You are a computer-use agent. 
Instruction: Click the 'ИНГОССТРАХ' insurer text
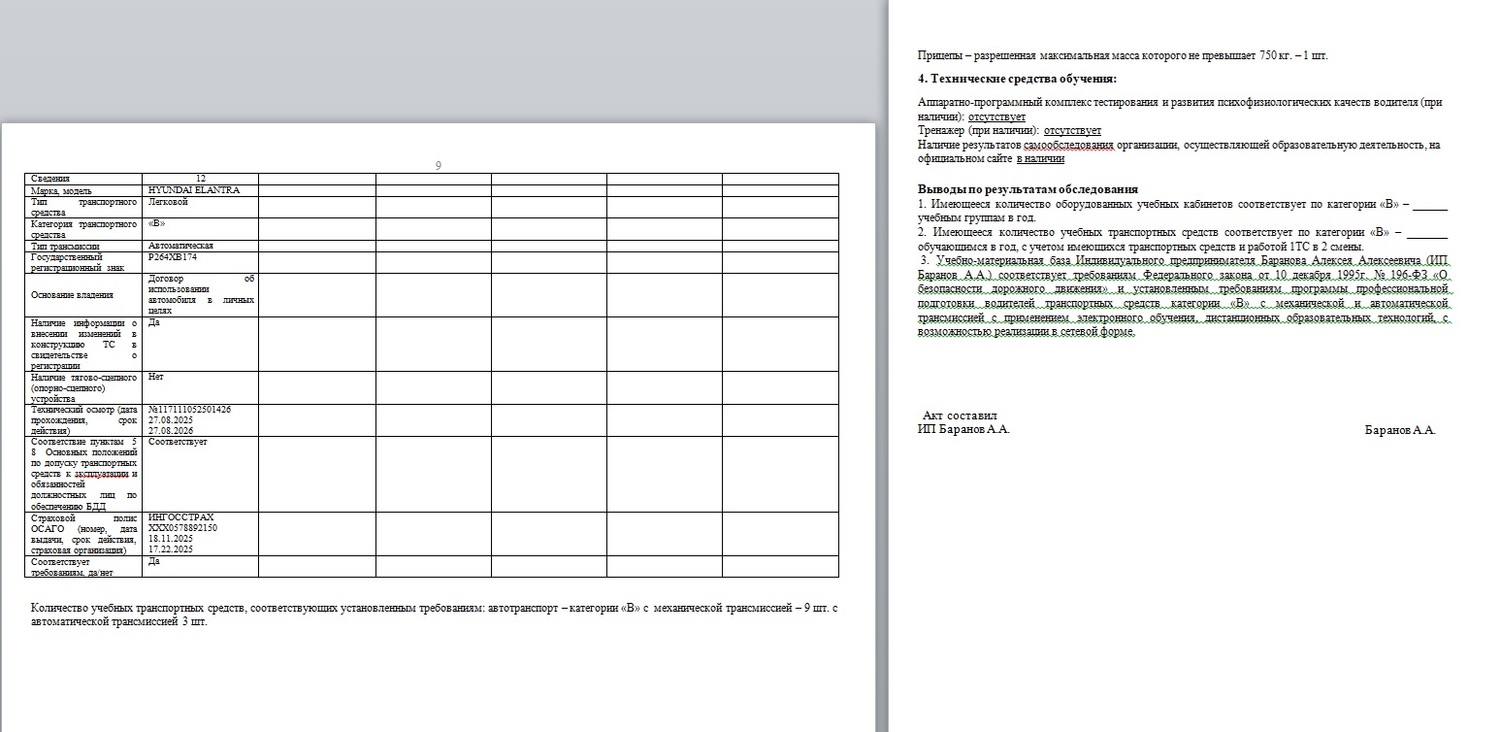click(x=181, y=517)
